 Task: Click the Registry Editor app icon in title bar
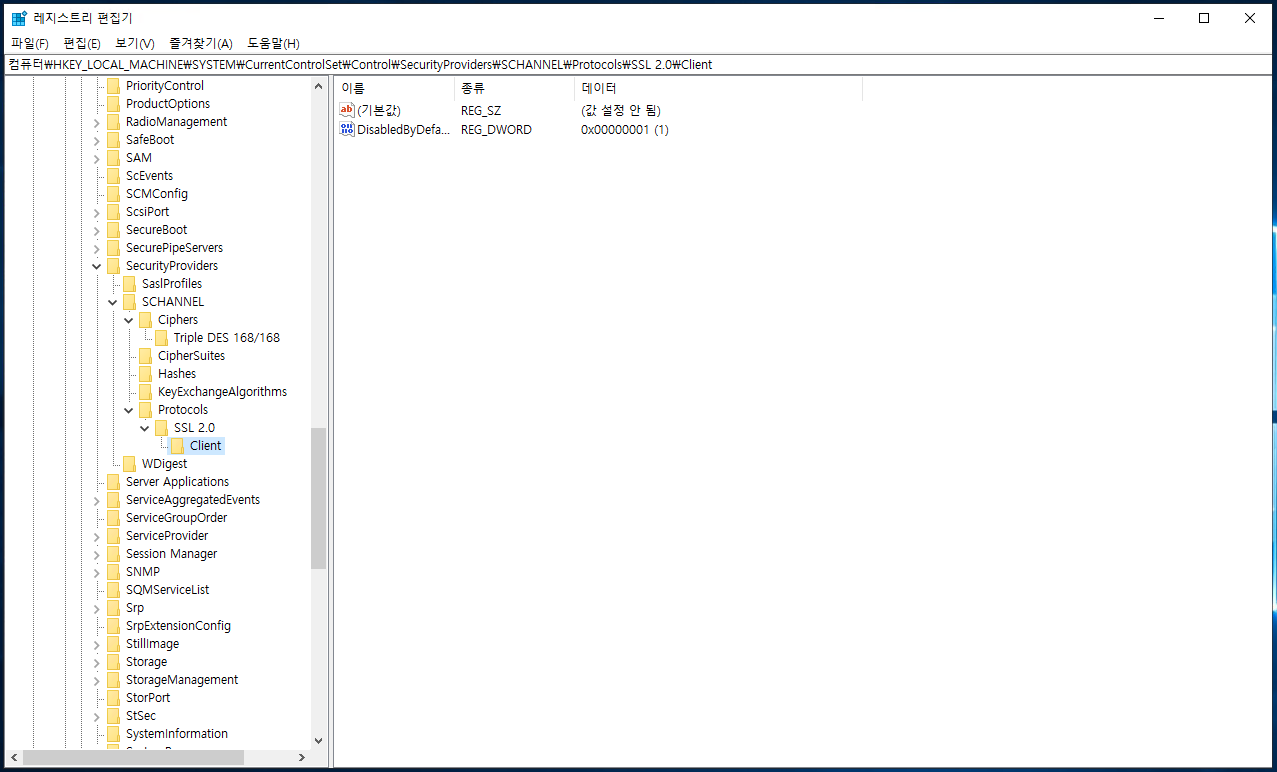point(18,18)
